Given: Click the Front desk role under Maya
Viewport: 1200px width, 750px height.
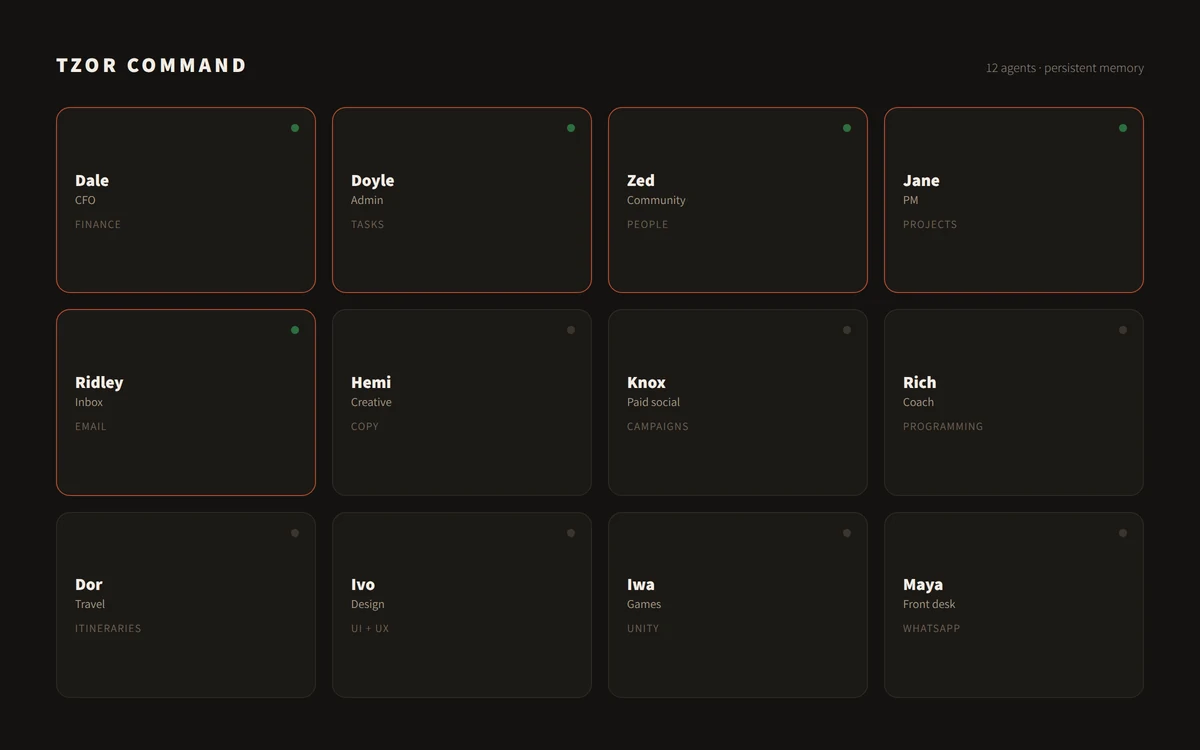Looking at the screenshot, I should pos(929,605).
